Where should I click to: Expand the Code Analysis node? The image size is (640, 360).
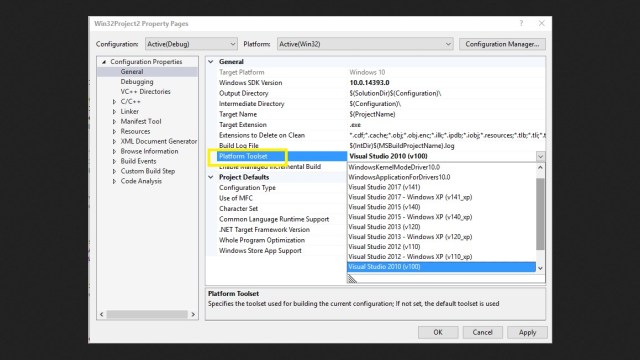(114, 181)
